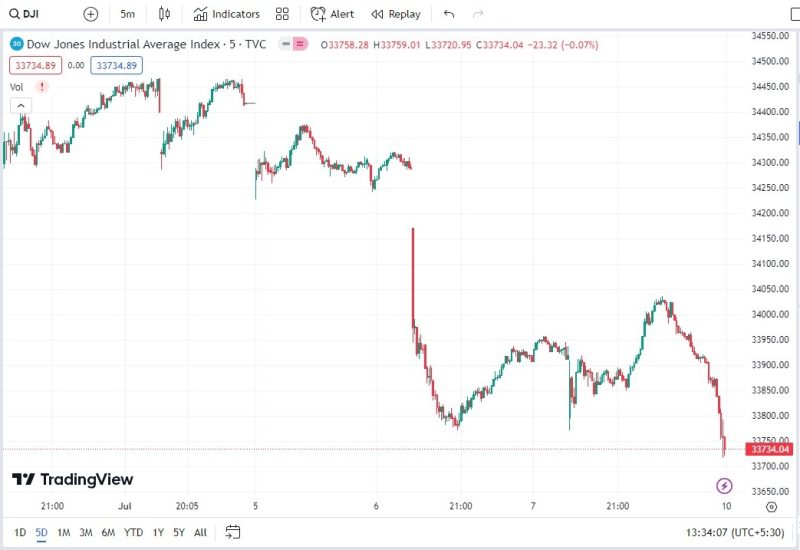
Task: Open the go-to-date calendar icon
Action: [x=233, y=532]
